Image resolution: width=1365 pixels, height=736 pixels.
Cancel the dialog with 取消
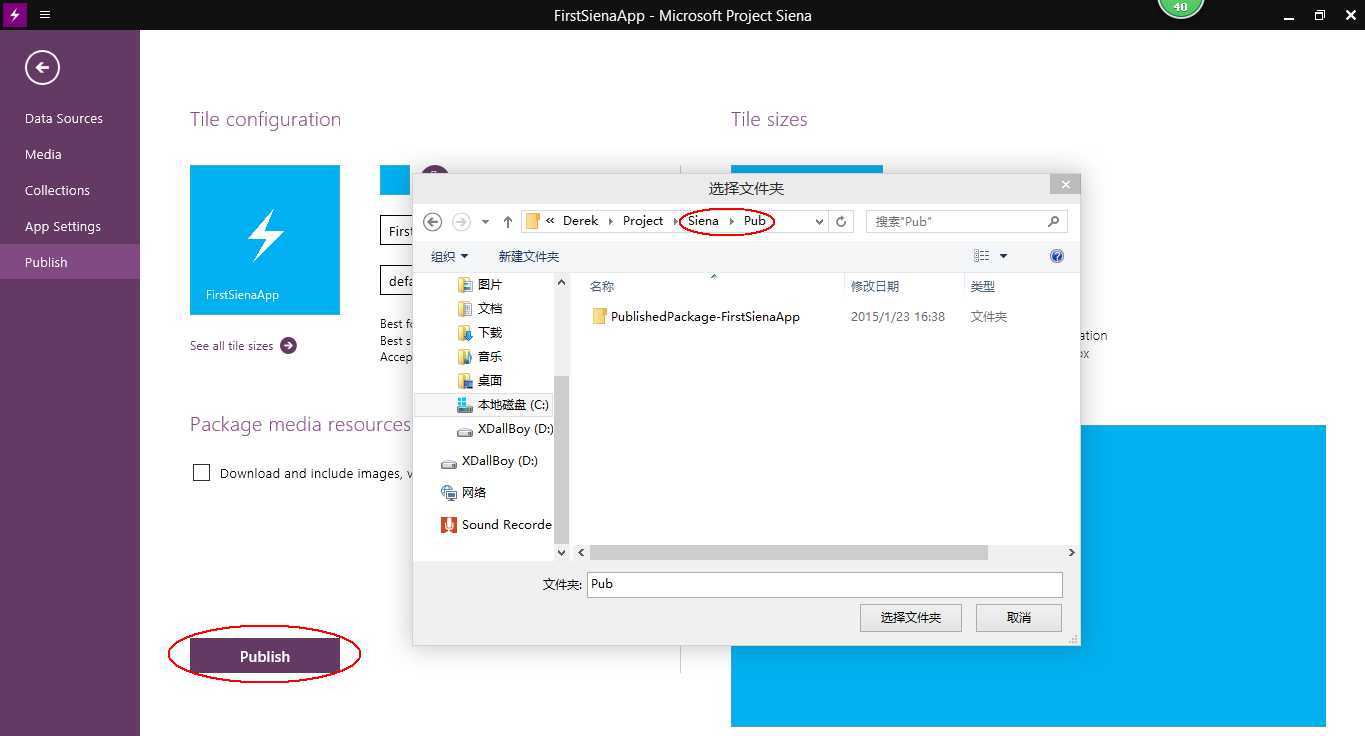coord(1019,618)
